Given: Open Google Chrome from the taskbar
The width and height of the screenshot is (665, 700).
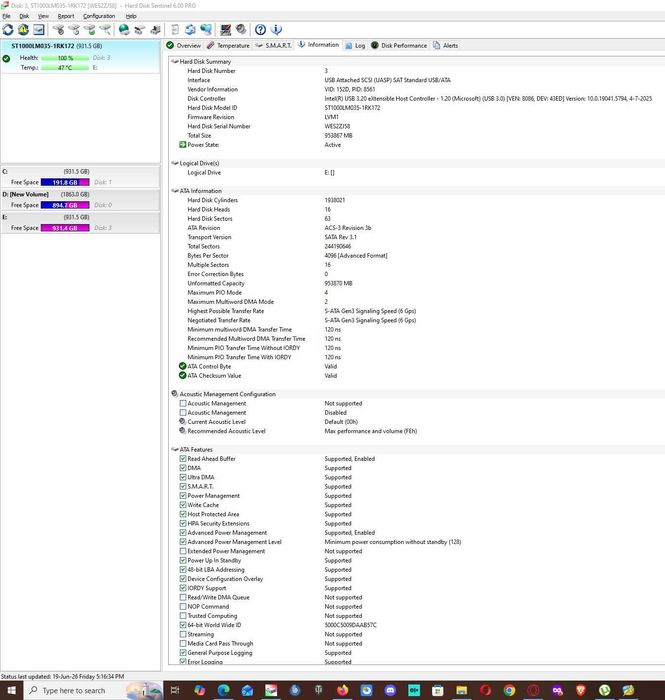Looking at the screenshot, I should pos(509,690).
